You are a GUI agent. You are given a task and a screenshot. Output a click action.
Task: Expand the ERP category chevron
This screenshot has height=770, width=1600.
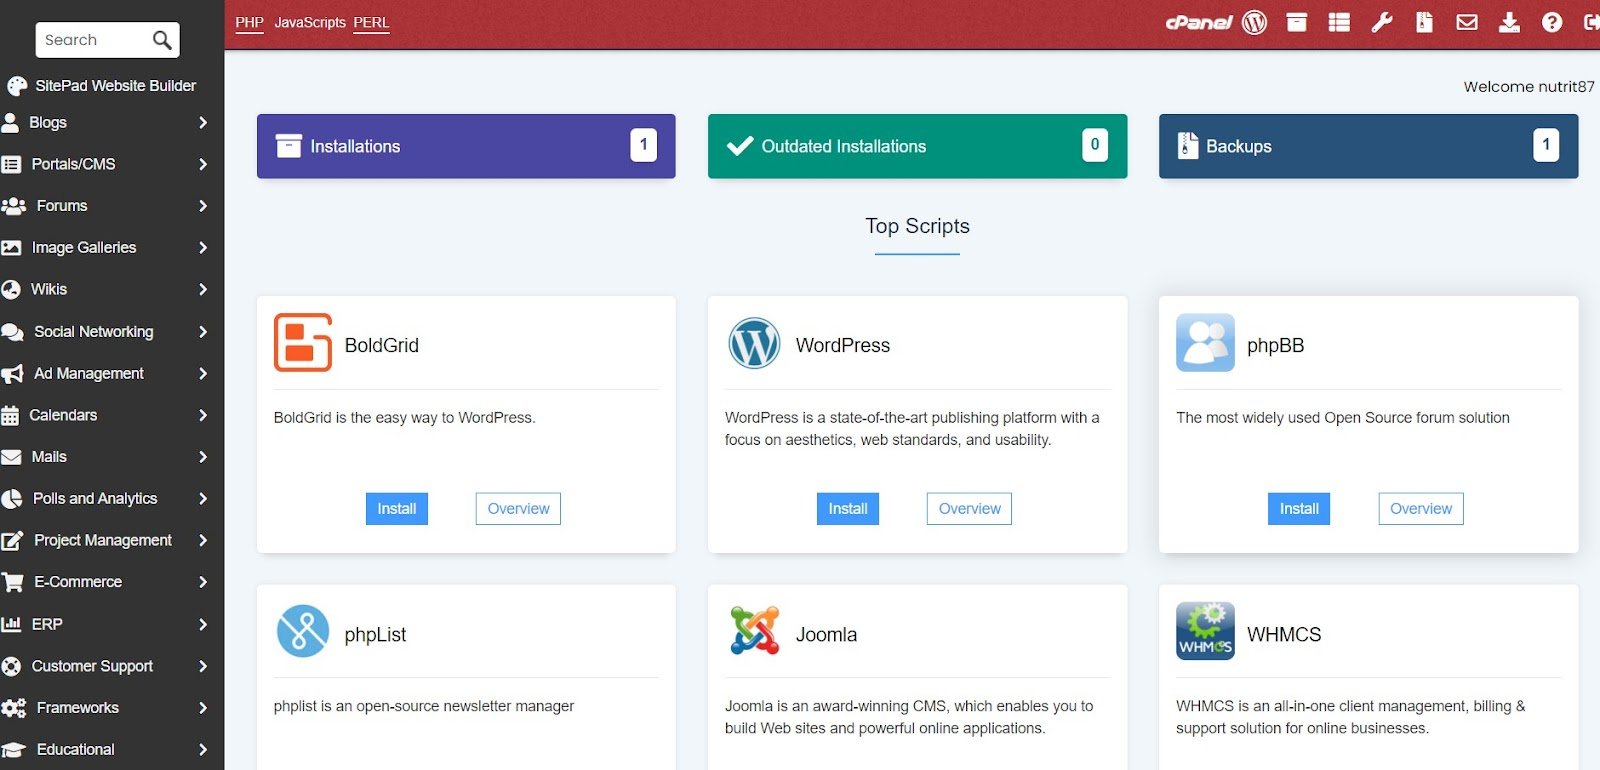pos(203,624)
